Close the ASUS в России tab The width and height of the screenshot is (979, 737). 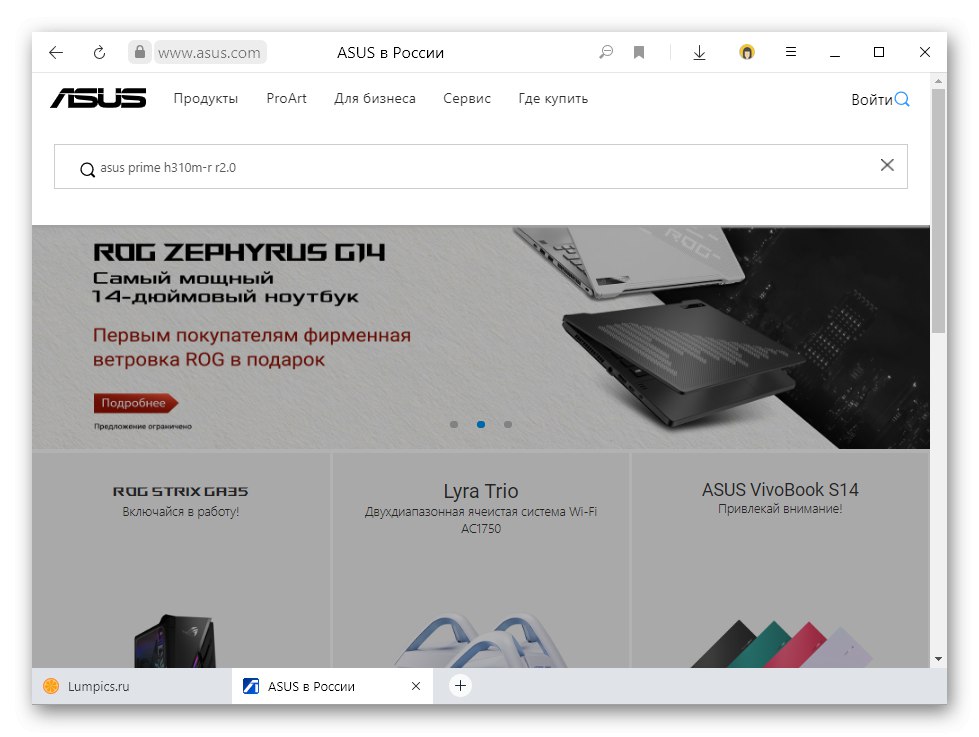[x=416, y=686]
